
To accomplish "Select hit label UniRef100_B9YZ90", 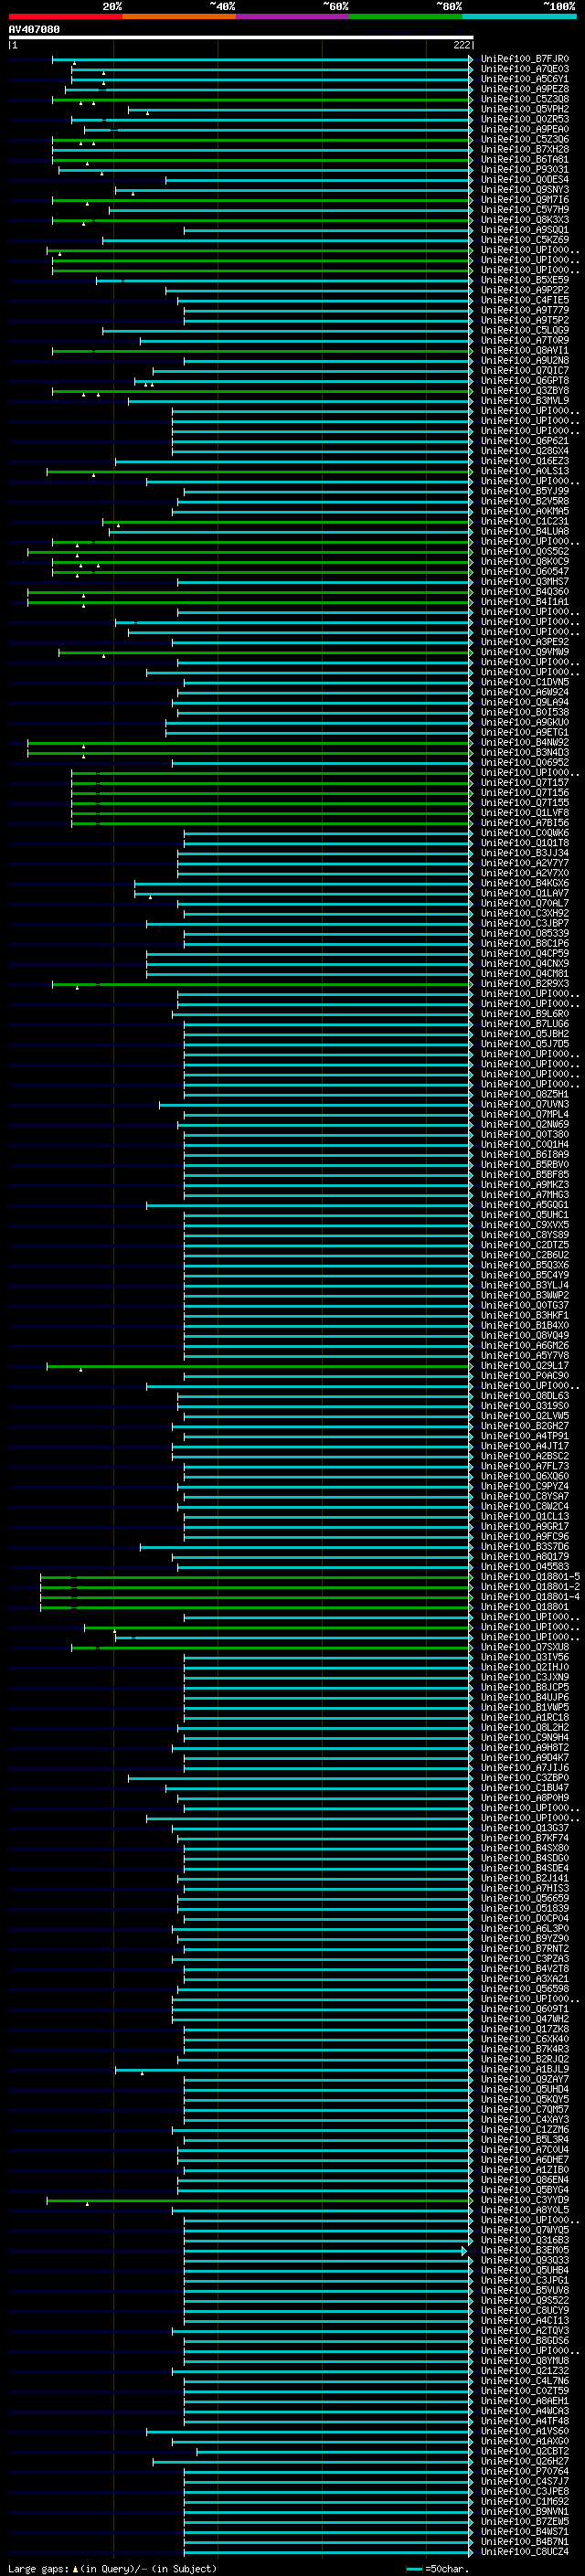I will pos(524,1939).
